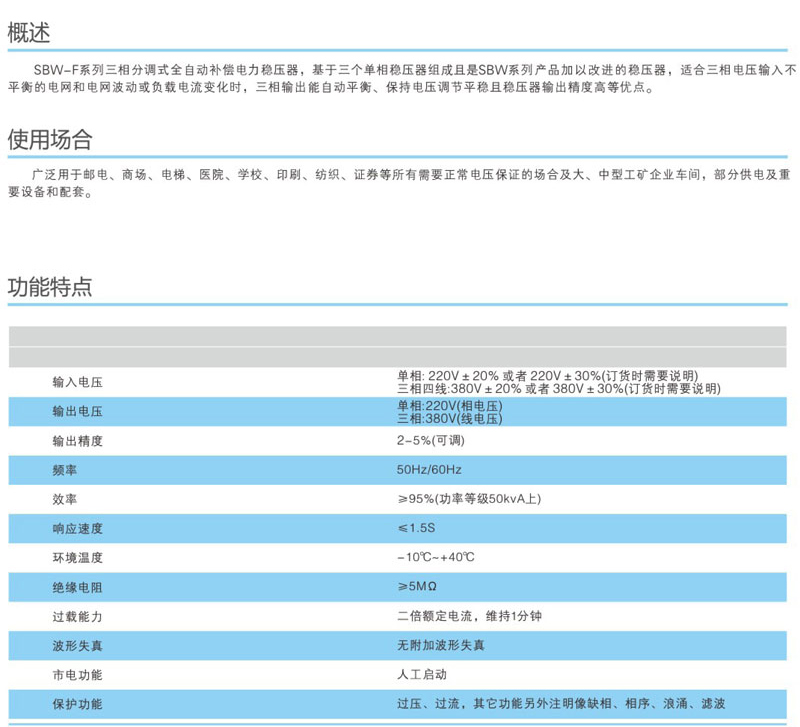Click the 50Hz/60Hz frequency value
Screen dimensions: 800x727
429,469
